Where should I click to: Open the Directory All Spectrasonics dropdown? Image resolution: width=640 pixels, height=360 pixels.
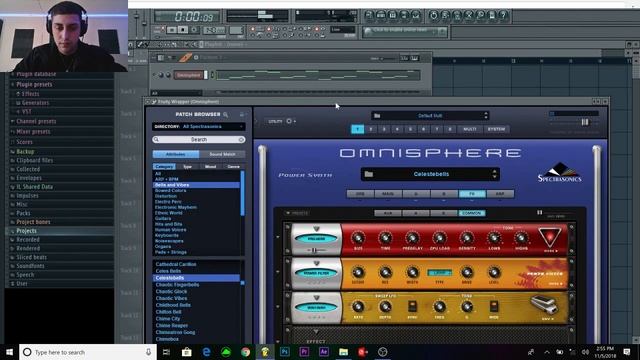coord(199,127)
